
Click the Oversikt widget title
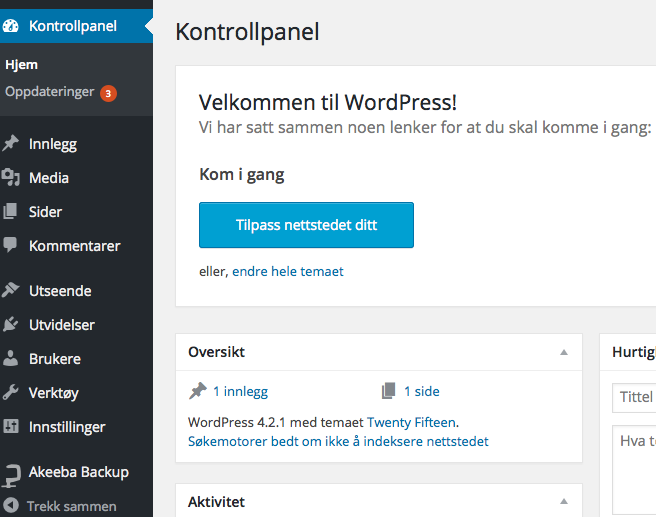pos(216,352)
